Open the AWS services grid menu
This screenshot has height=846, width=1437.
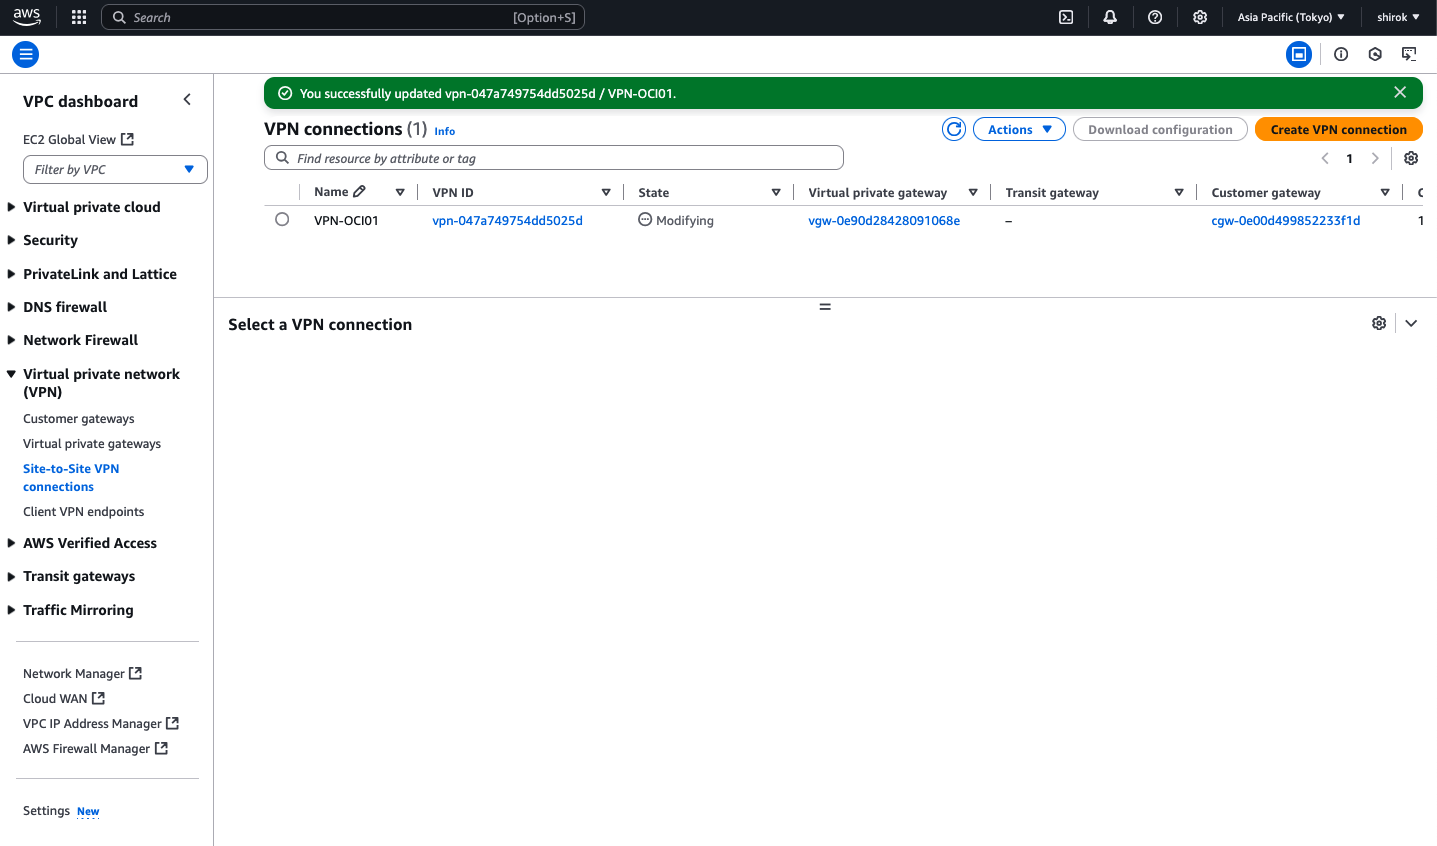[x=78, y=17]
